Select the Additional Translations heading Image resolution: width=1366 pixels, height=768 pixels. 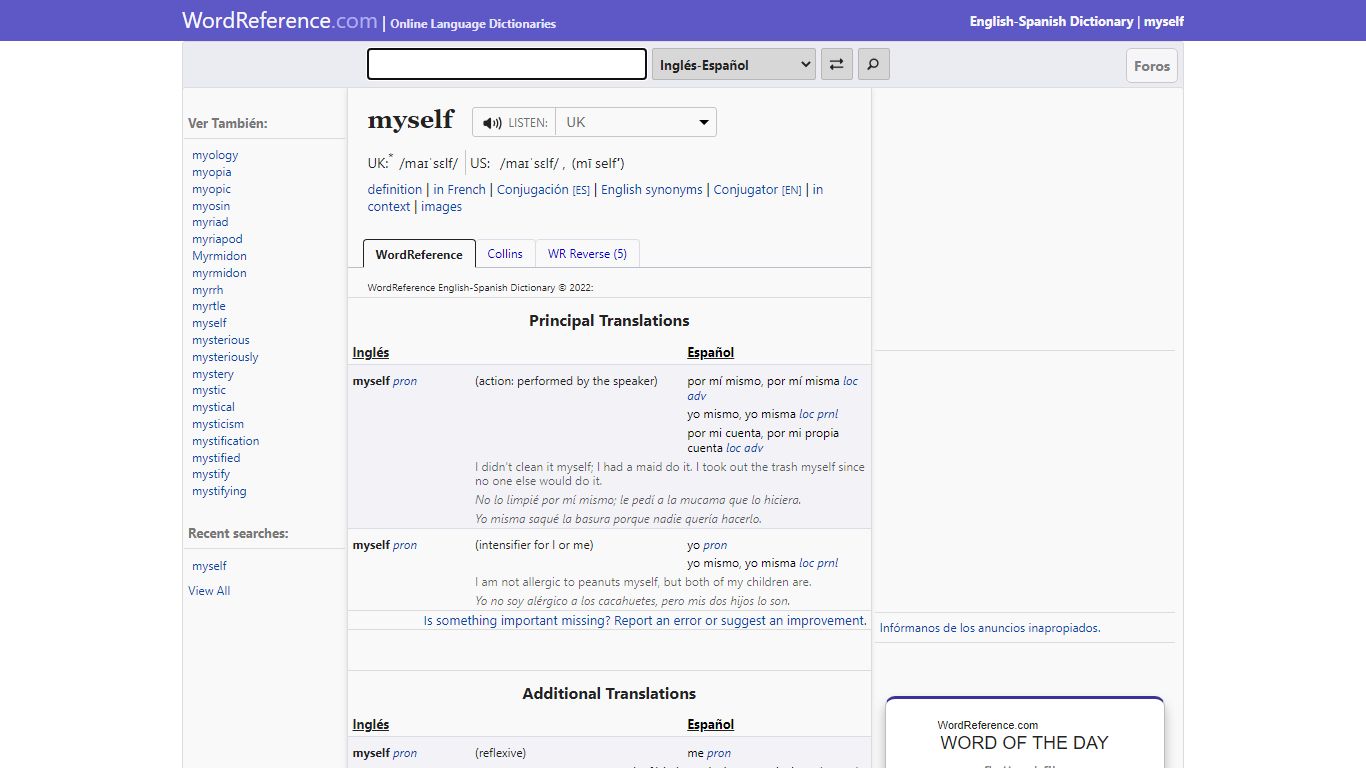609,693
